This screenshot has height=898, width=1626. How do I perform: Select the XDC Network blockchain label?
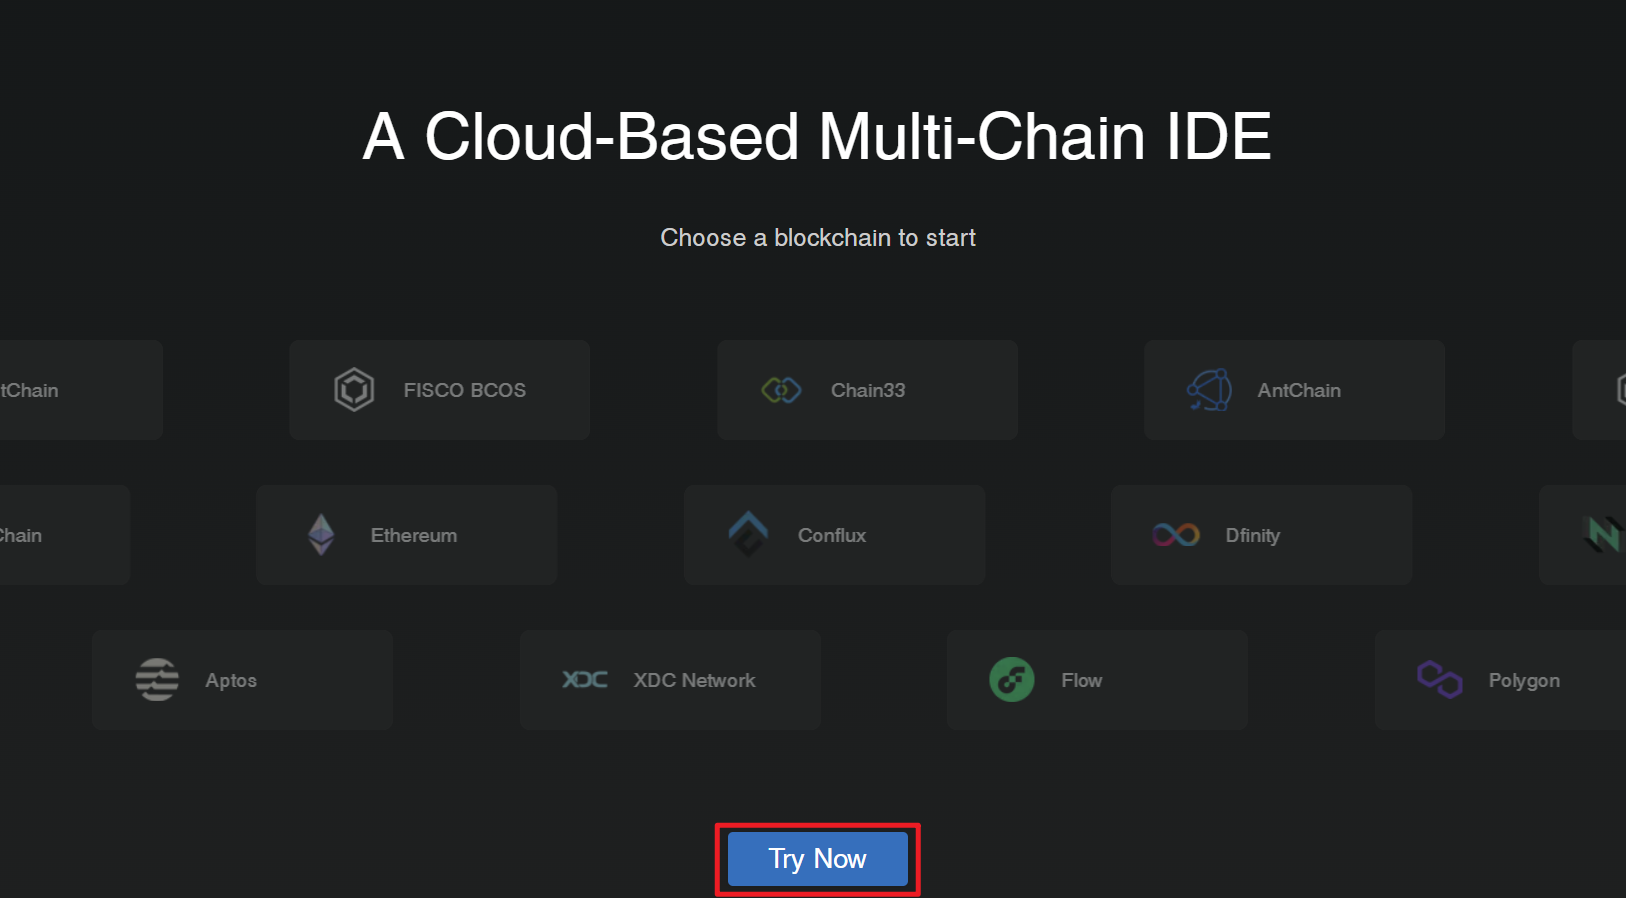point(695,680)
